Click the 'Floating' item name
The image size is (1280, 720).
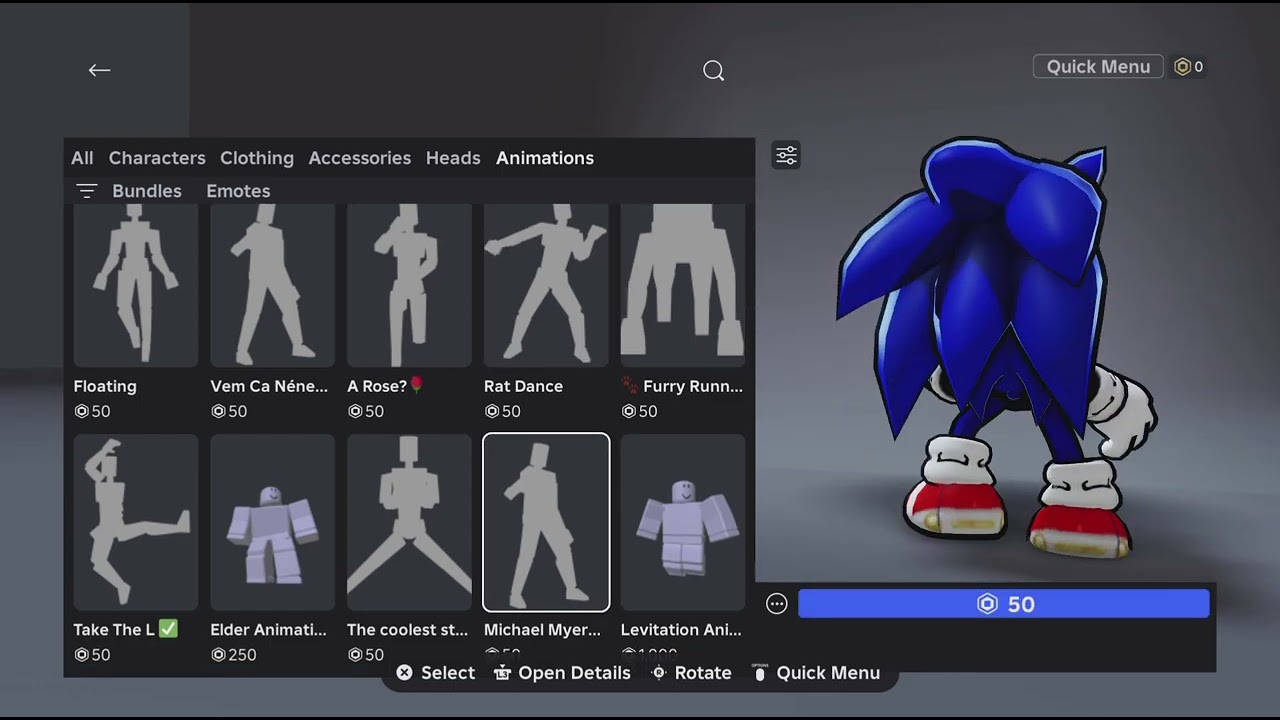point(105,386)
